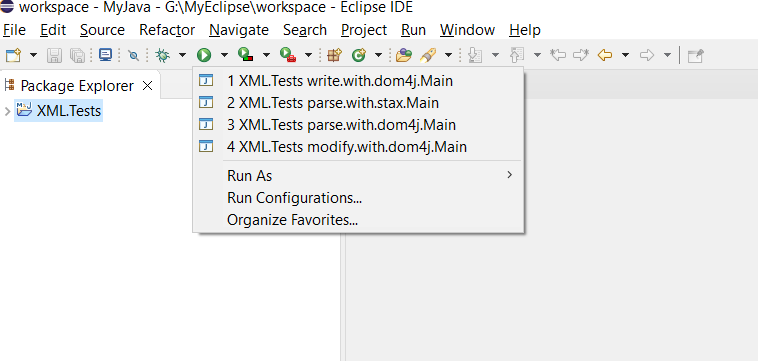
Task: Click the Save disk icon
Action: (54, 56)
